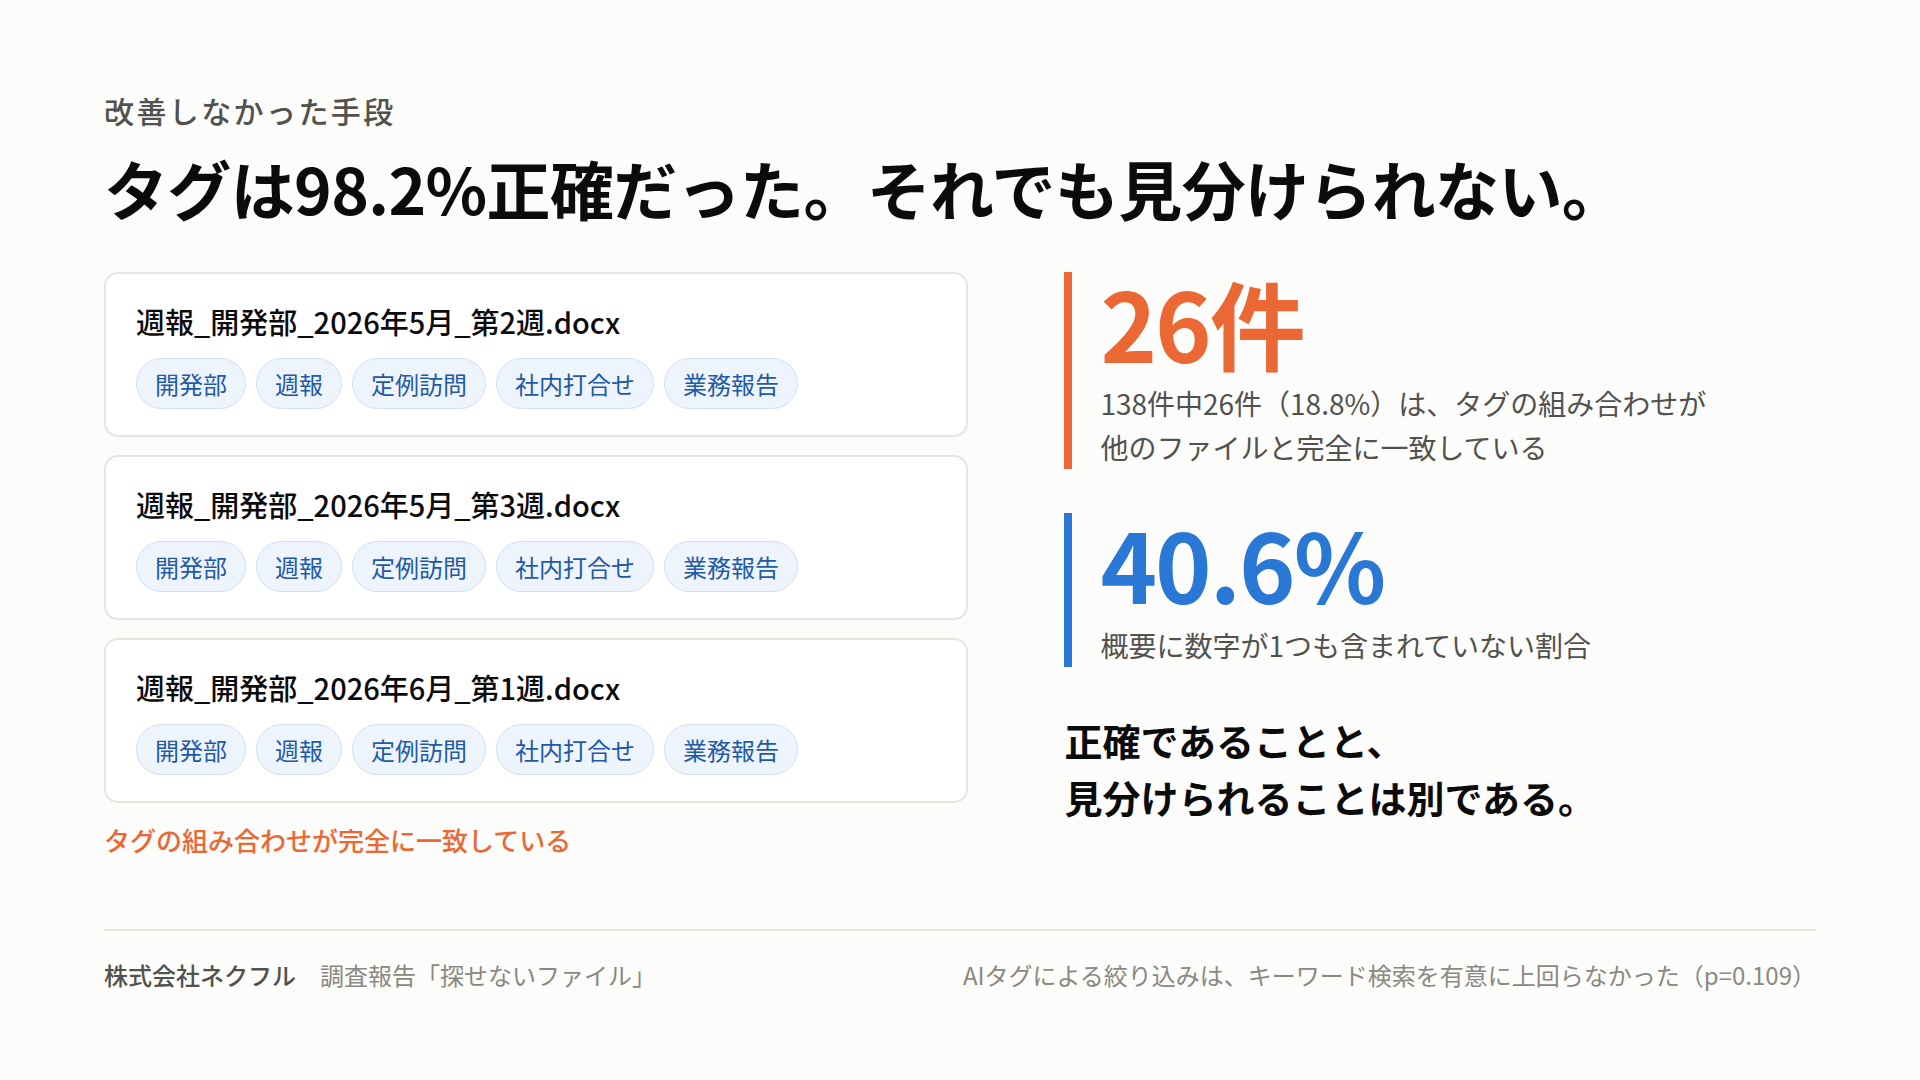Click the 定例訪問 tag in the first card
Image resolution: width=1920 pixels, height=1080 pixels.
(x=419, y=384)
